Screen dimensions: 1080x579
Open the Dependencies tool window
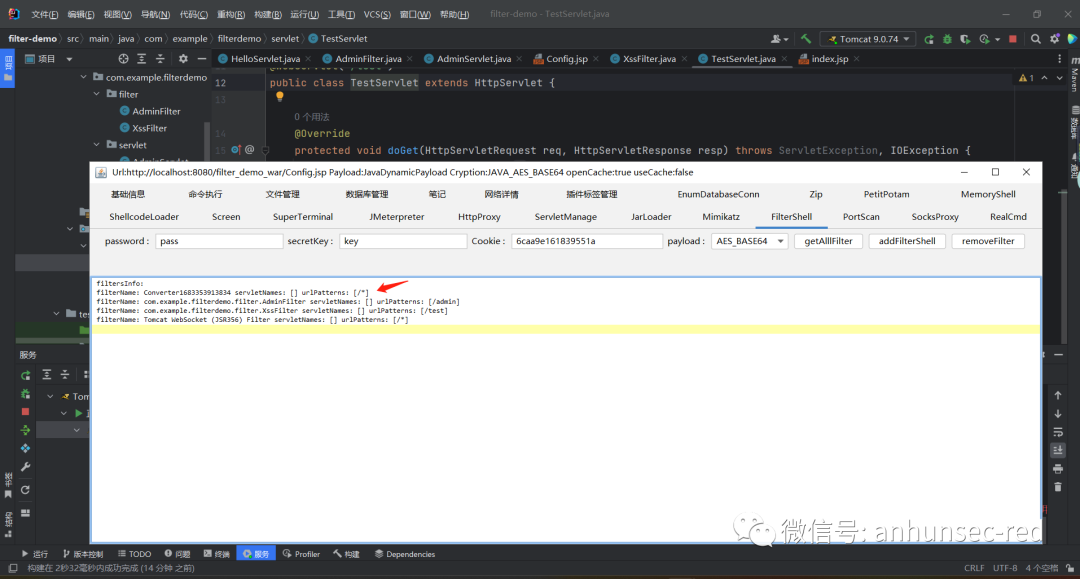click(405, 554)
